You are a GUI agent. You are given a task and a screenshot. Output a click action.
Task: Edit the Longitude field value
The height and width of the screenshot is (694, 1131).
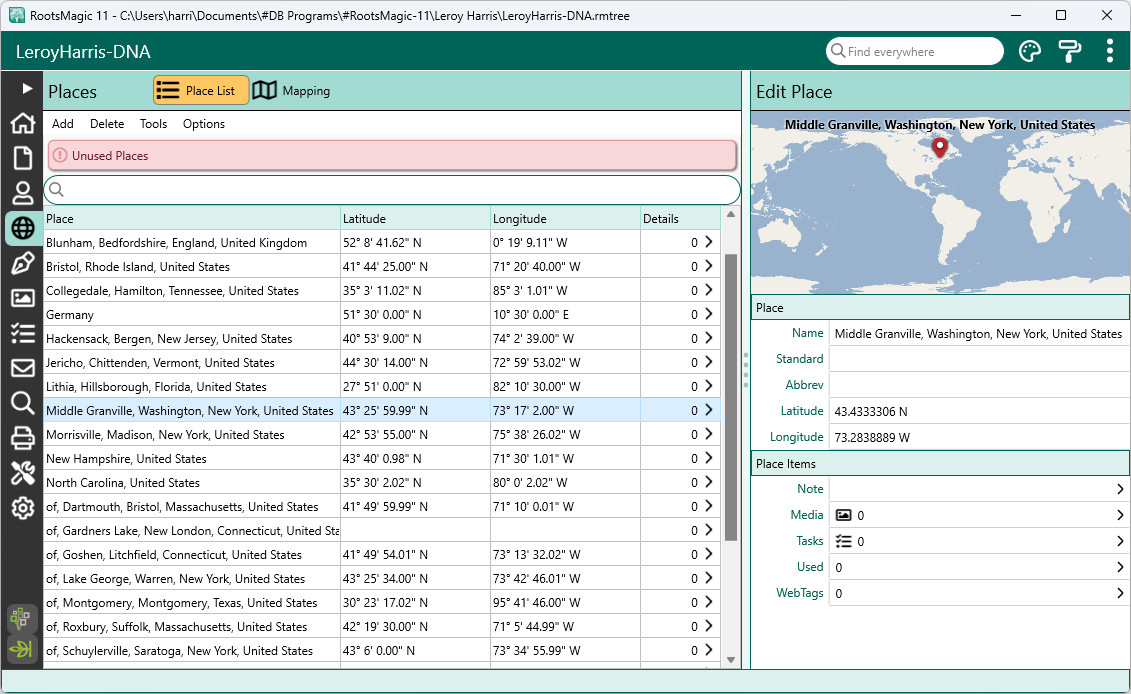point(979,437)
